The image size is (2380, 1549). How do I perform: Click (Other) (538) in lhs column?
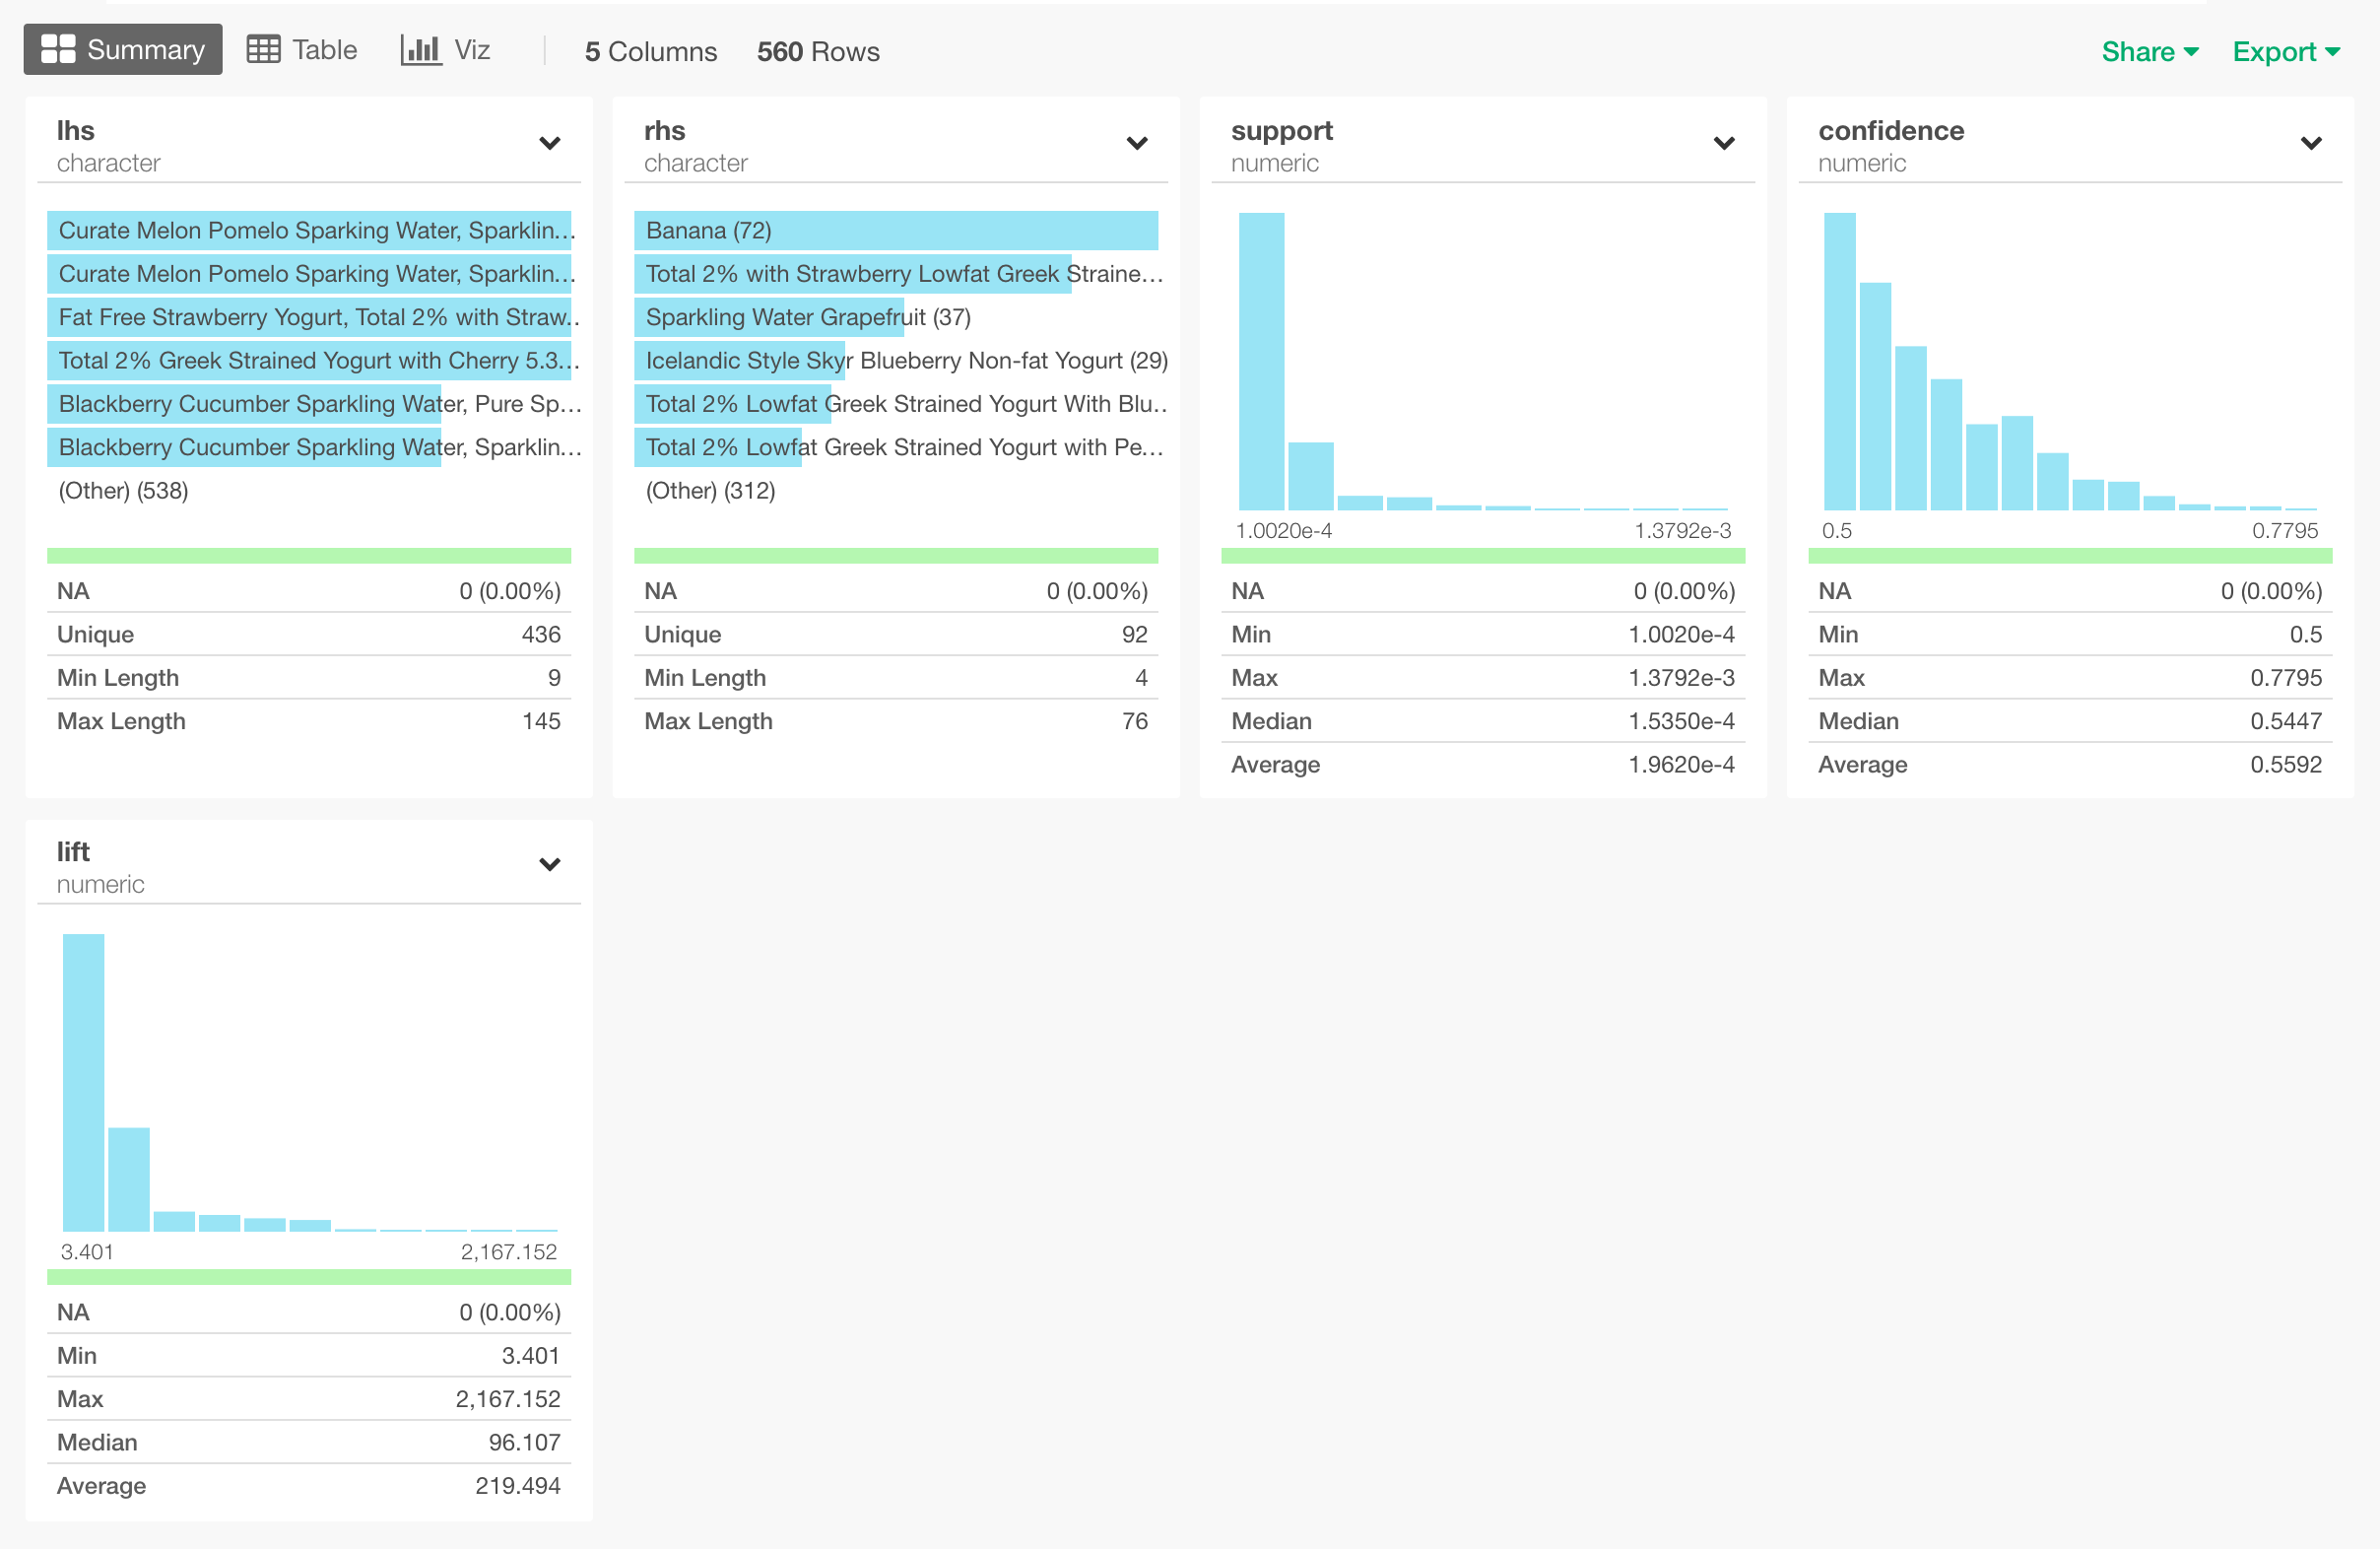point(123,490)
